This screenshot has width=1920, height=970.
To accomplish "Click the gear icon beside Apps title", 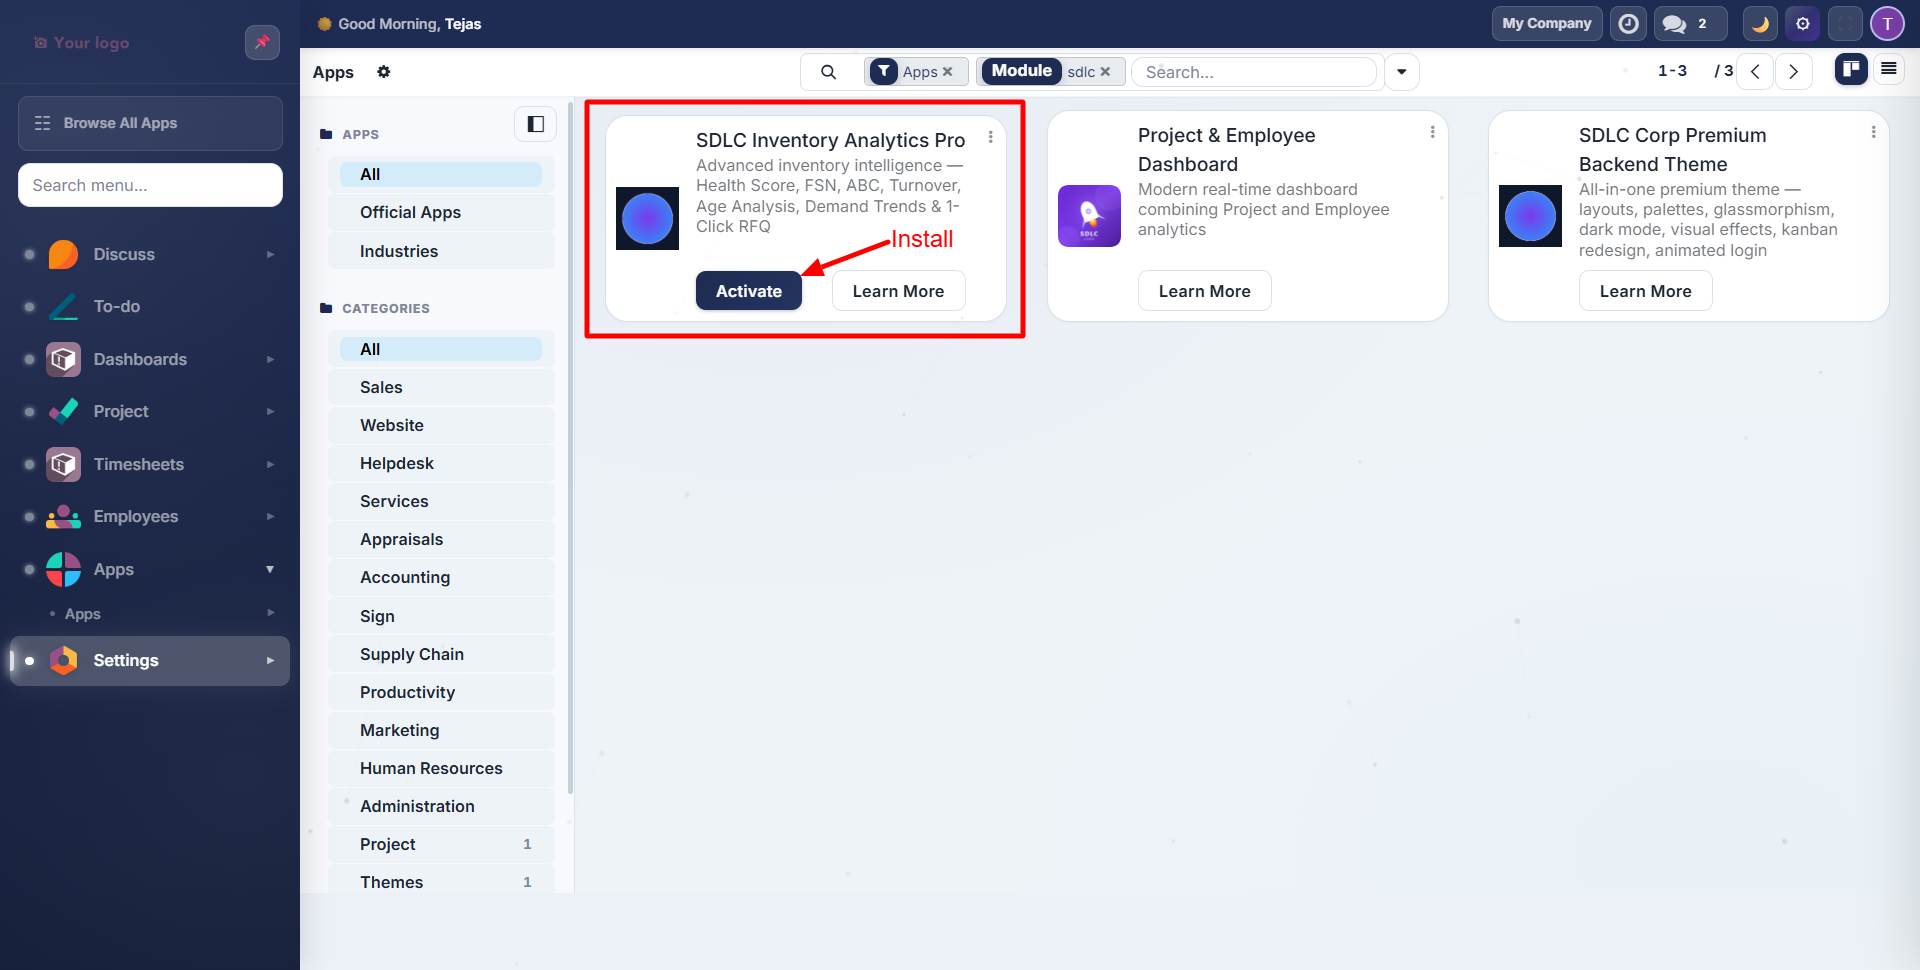I will [x=384, y=72].
